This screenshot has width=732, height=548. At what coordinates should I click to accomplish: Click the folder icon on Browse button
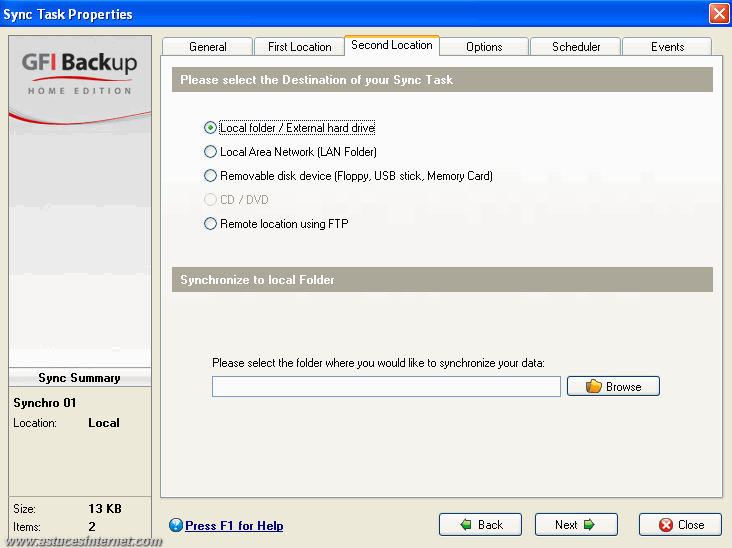tap(593, 386)
